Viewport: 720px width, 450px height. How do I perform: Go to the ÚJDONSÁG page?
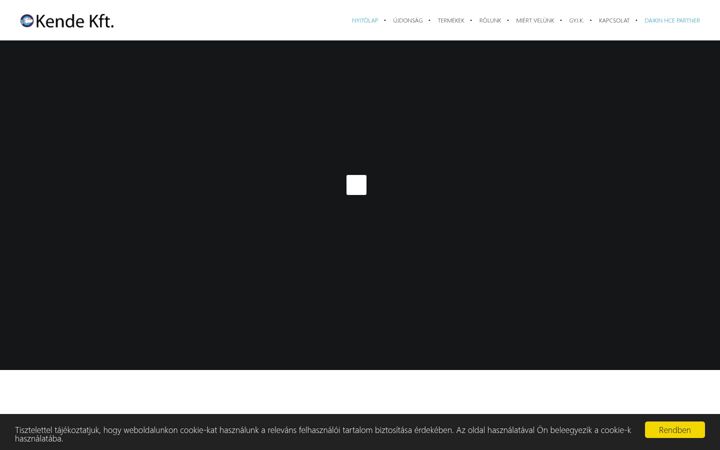pyautogui.click(x=408, y=21)
